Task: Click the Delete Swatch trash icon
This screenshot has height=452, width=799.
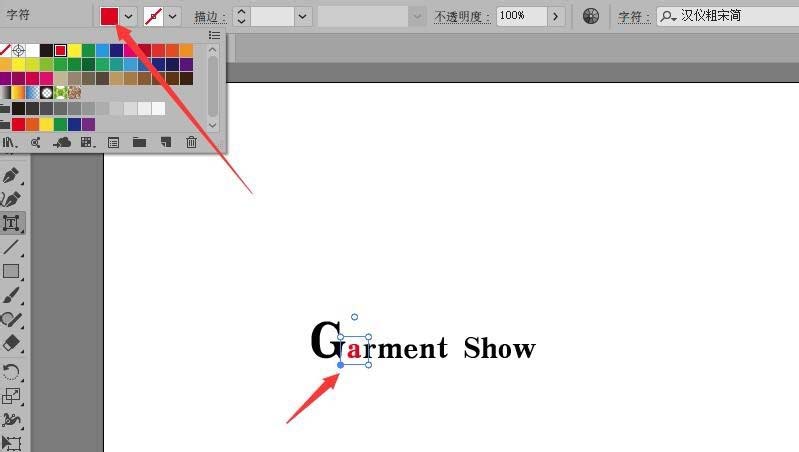Action: coord(192,142)
